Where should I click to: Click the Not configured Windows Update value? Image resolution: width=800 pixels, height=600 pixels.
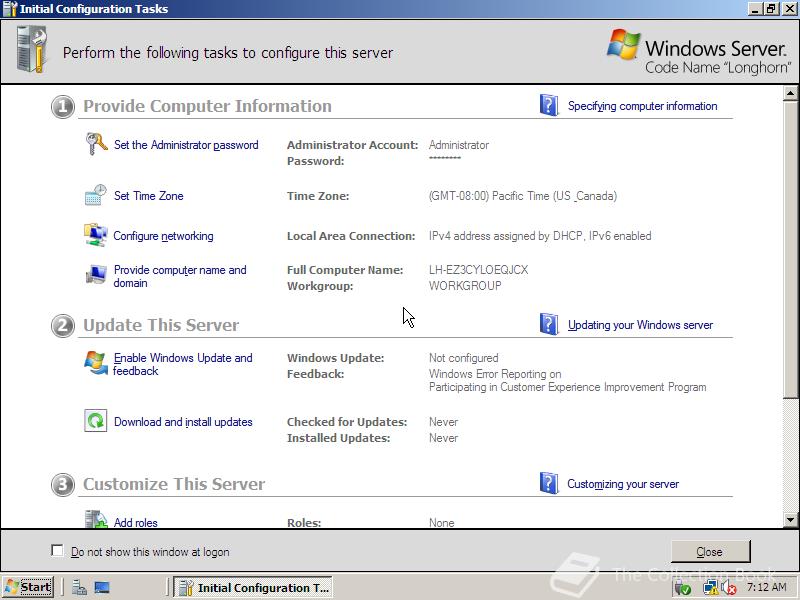click(x=463, y=358)
